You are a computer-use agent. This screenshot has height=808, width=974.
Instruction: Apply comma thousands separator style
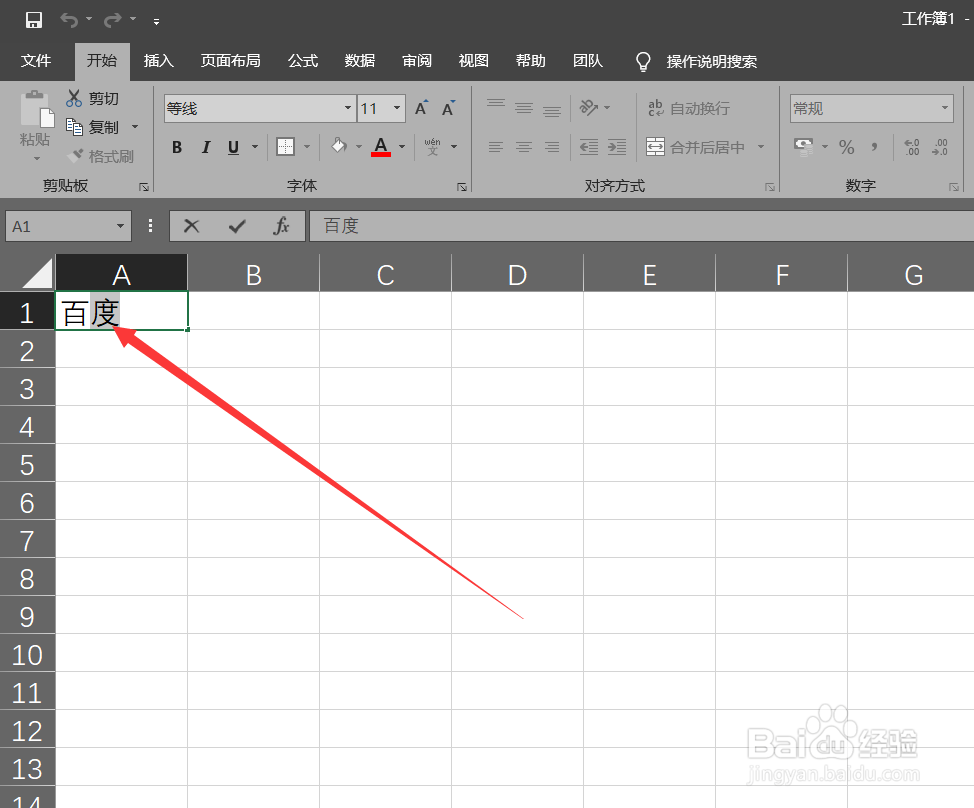tap(875, 147)
